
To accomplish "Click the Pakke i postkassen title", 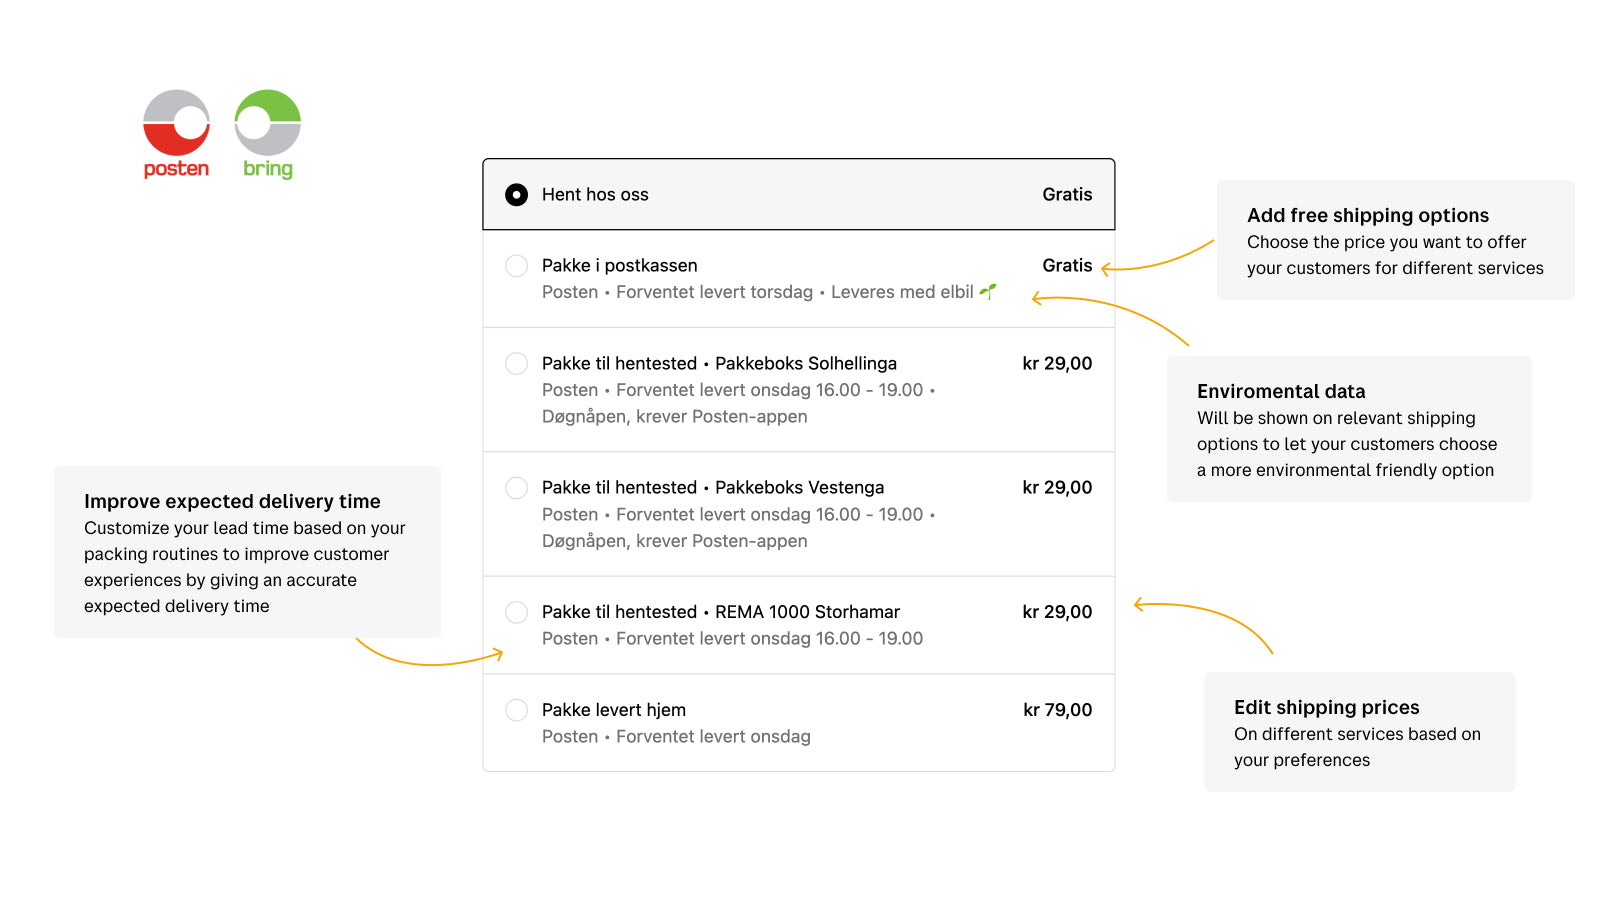I will pyautogui.click(x=620, y=266).
